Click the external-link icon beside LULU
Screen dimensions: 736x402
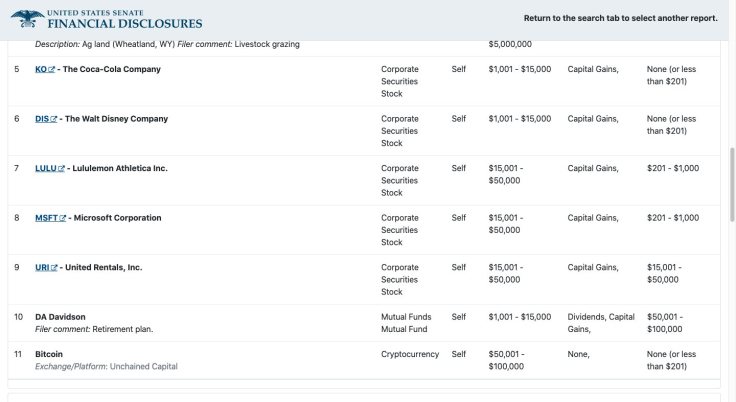point(61,169)
